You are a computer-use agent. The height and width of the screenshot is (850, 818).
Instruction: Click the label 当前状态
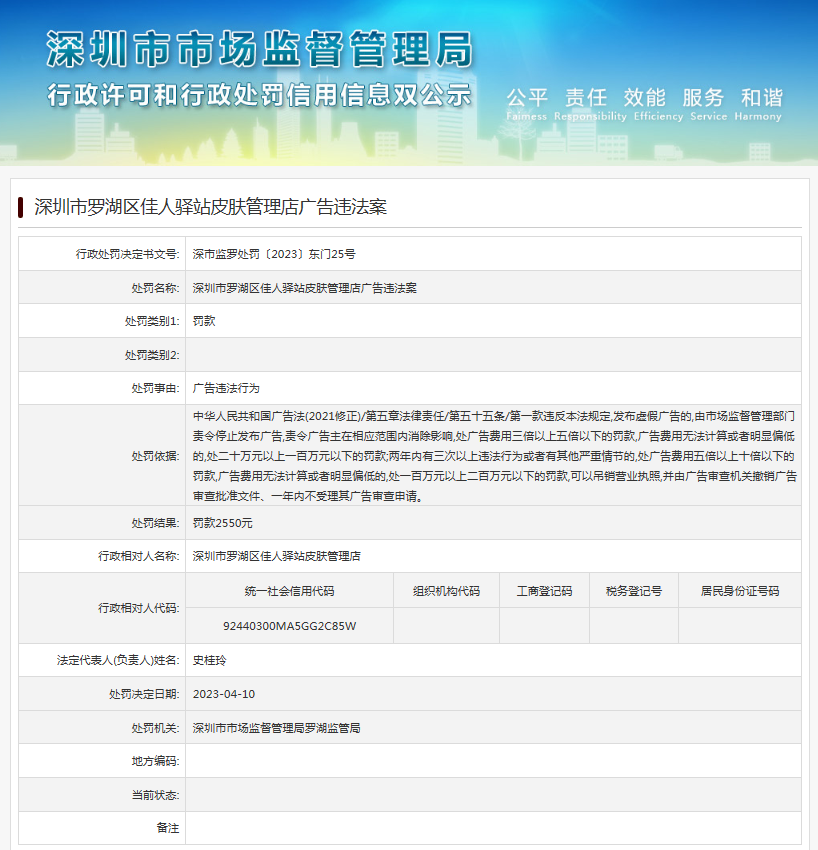[x=155, y=795]
